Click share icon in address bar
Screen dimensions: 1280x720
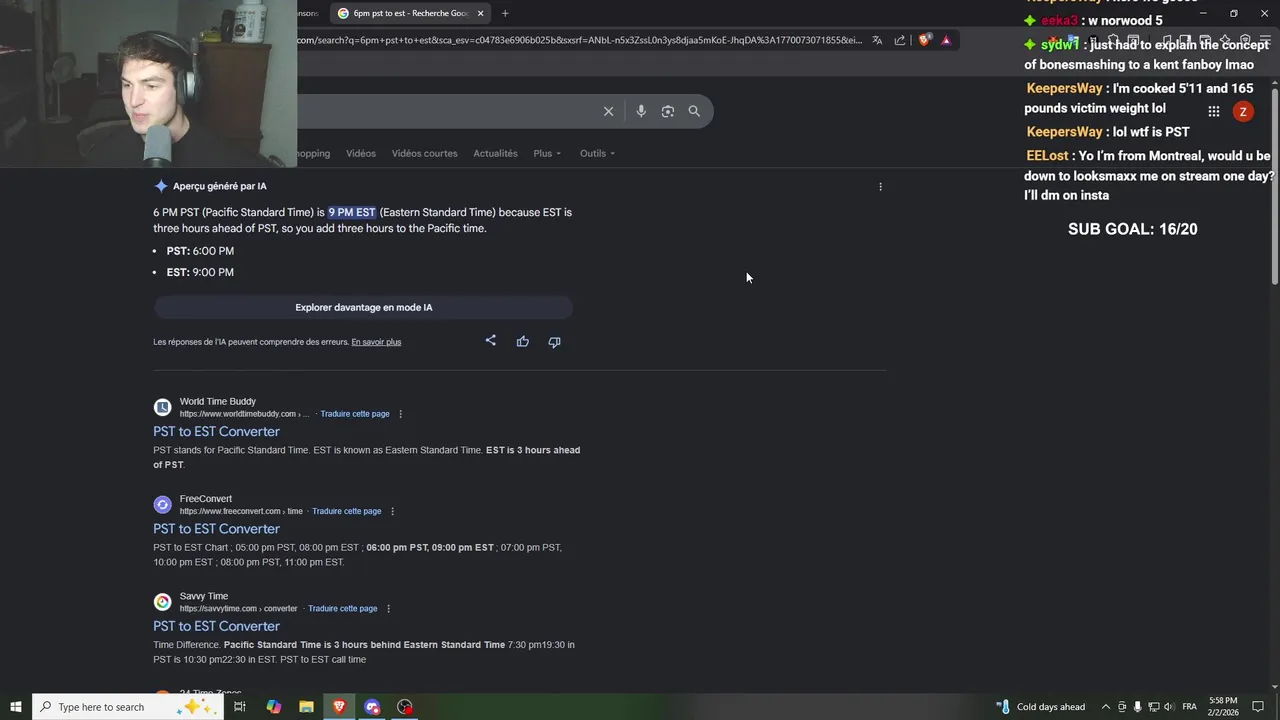pos(900,40)
